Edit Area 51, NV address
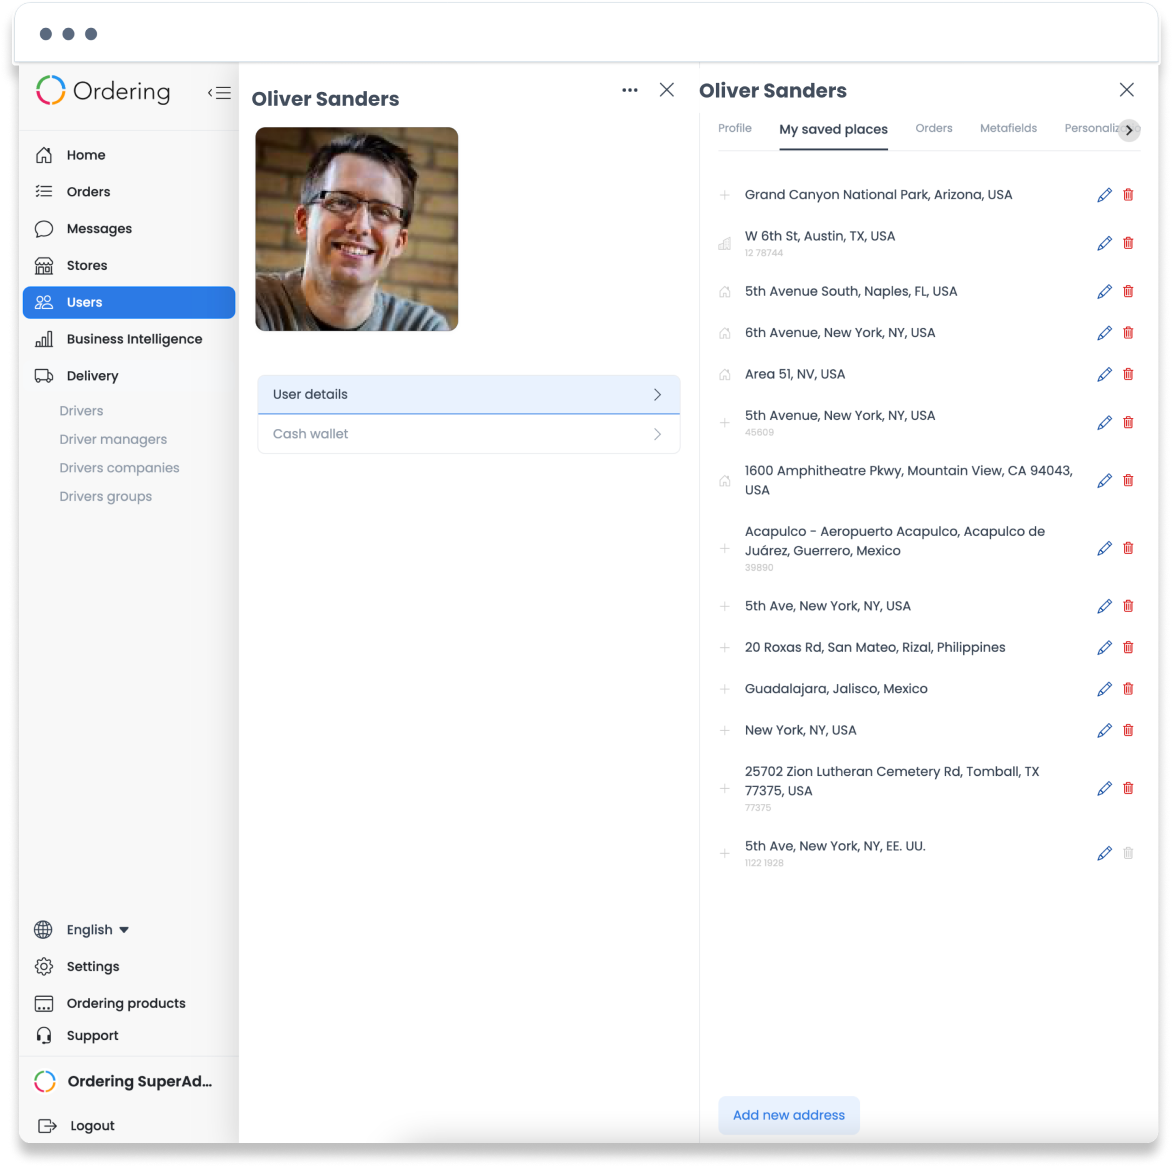Screen dimensions: 1173x1167 tap(1104, 374)
